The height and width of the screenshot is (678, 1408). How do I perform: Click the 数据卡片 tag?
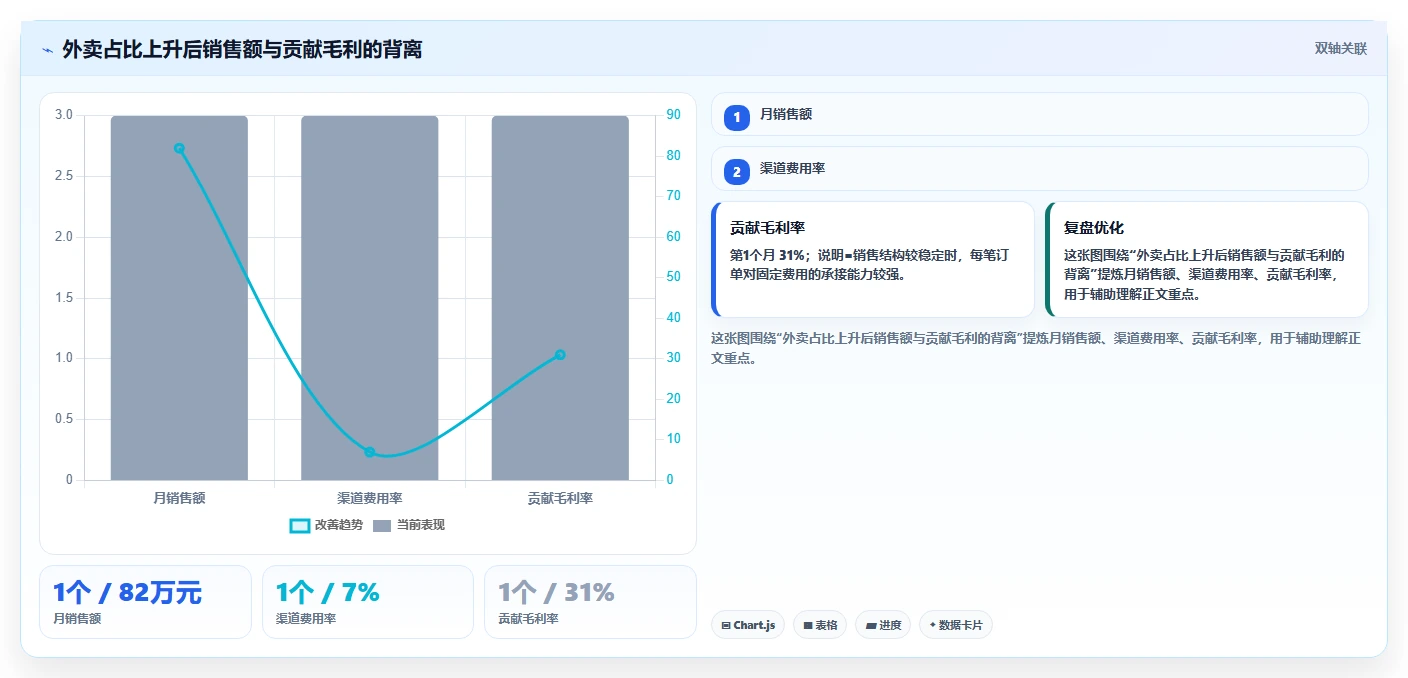click(956, 625)
